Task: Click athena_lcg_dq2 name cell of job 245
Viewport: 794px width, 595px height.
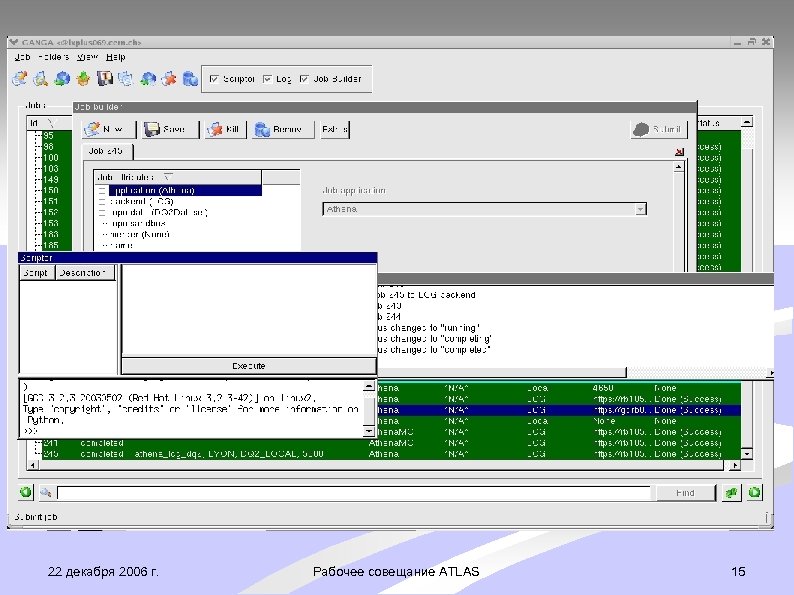Action: pos(229,454)
